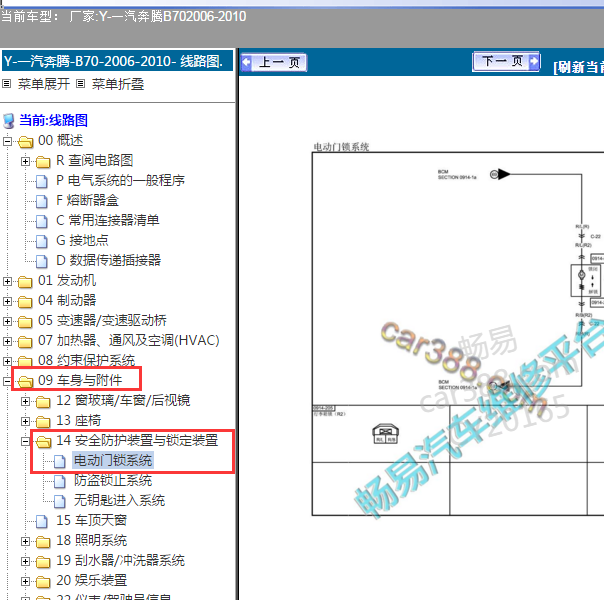
Task: Collapse the 09 车身与附件 node
Action: (x=7, y=381)
